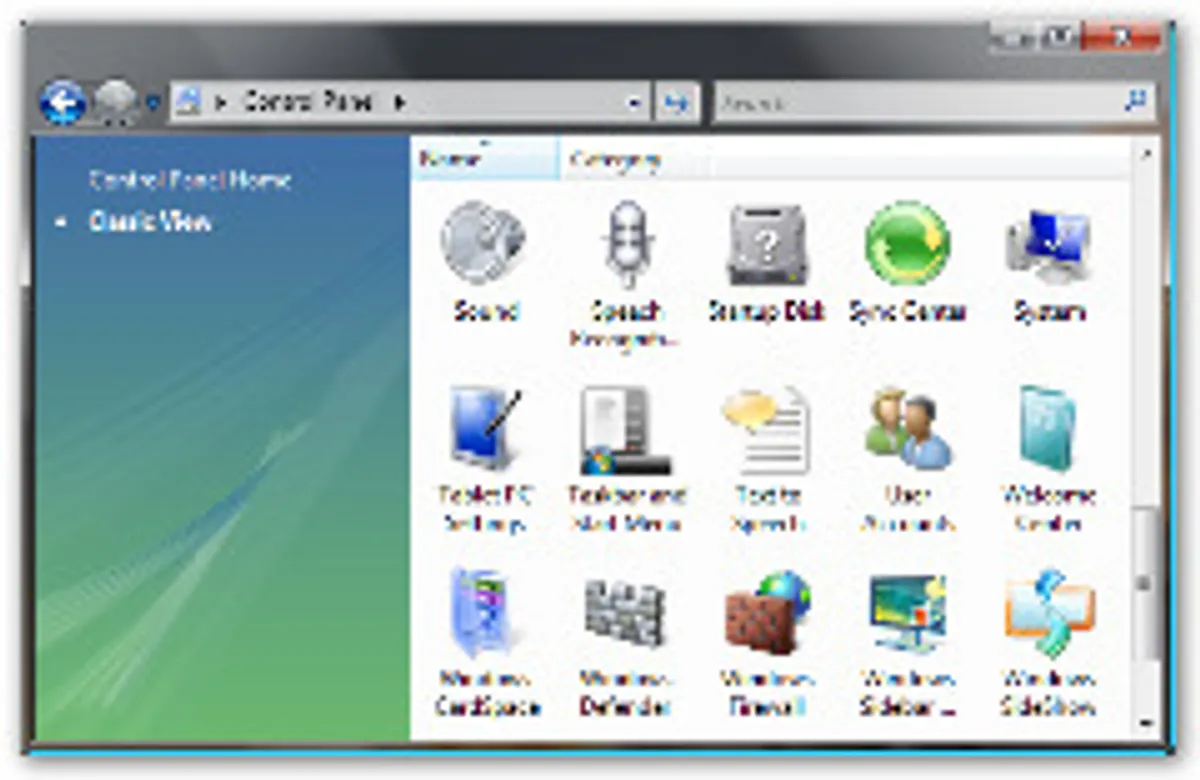1200x780 pixels.
Task: Go to Control Panel Home
Action: coord(190,180)
